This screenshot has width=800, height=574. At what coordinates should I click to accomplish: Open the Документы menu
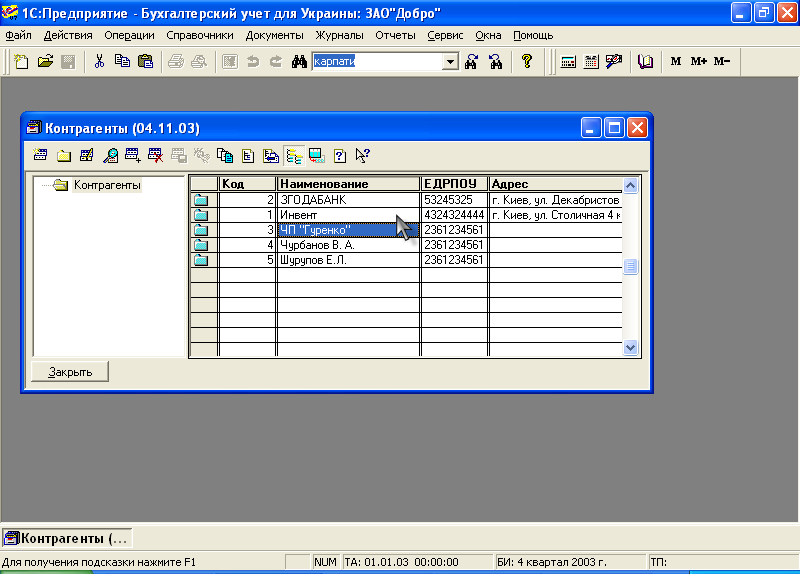274,35
